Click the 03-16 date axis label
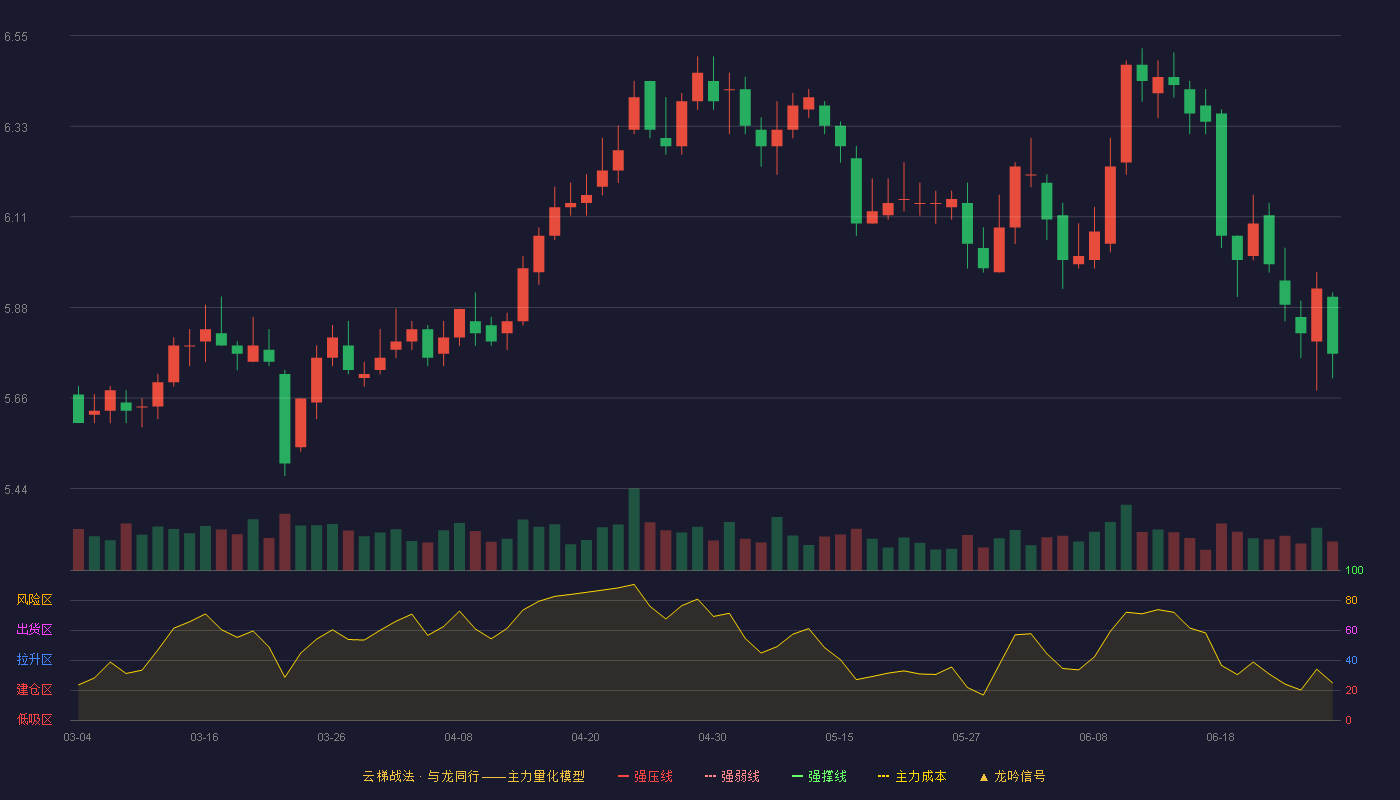The image size is (1400, 800). pos(204,737)
